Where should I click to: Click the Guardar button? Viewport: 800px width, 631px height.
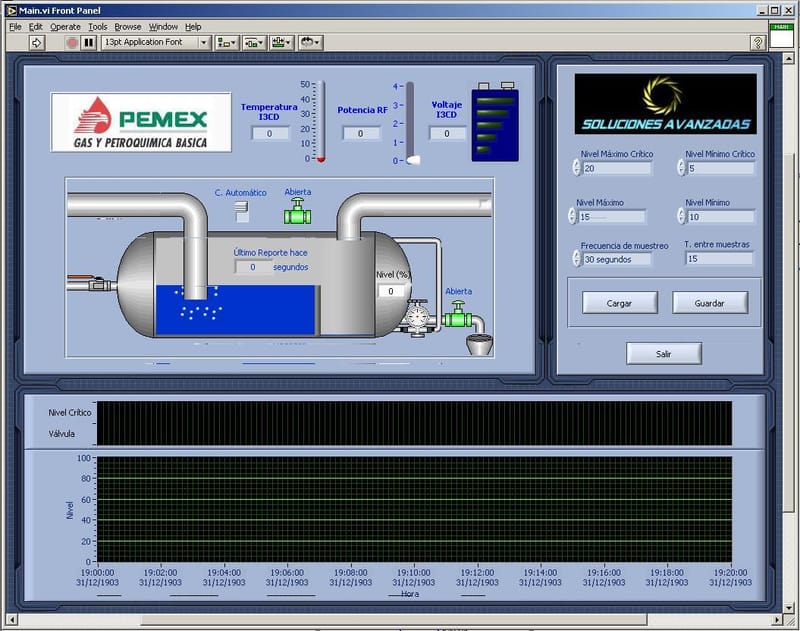tap(710, 303)
